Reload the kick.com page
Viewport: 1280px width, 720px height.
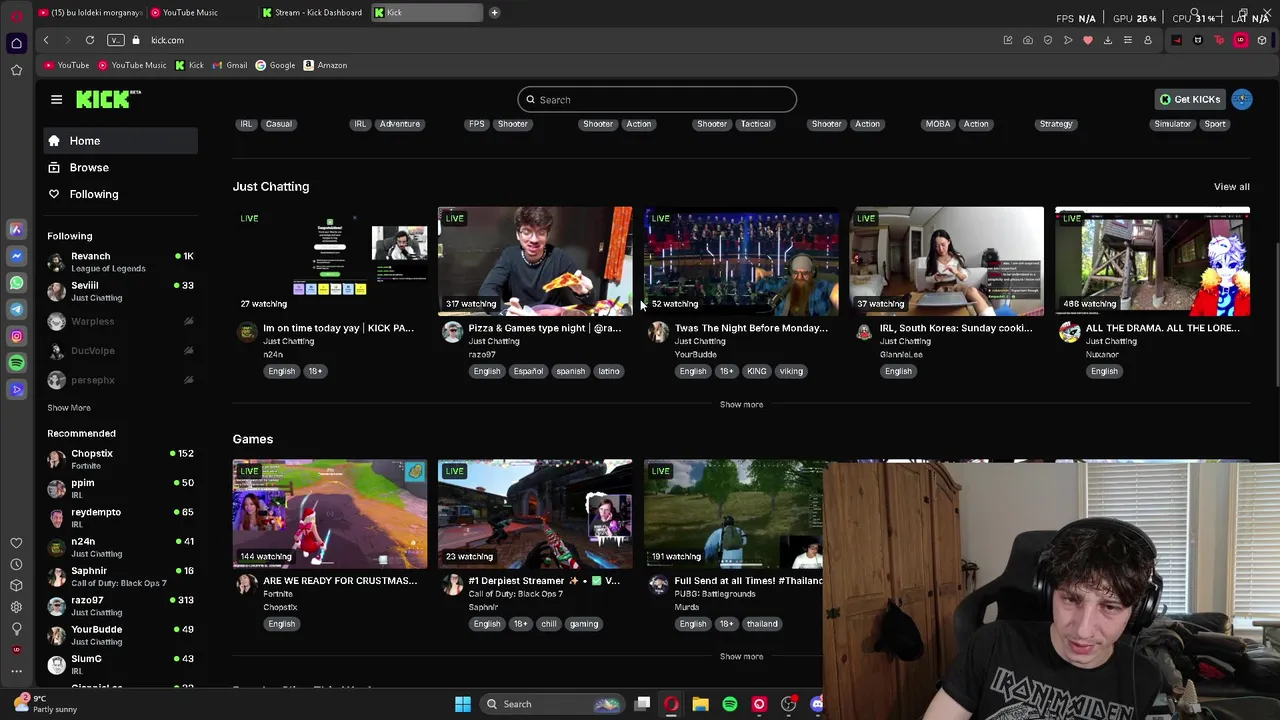(90, 40)
